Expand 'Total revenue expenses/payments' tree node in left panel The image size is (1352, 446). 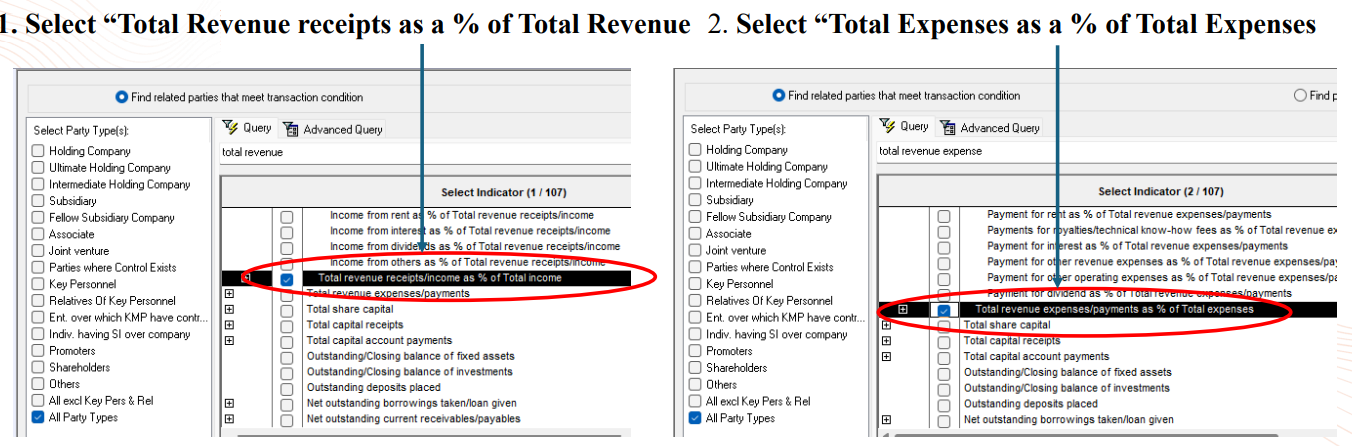pyautogui.click(x=230, y=294)
